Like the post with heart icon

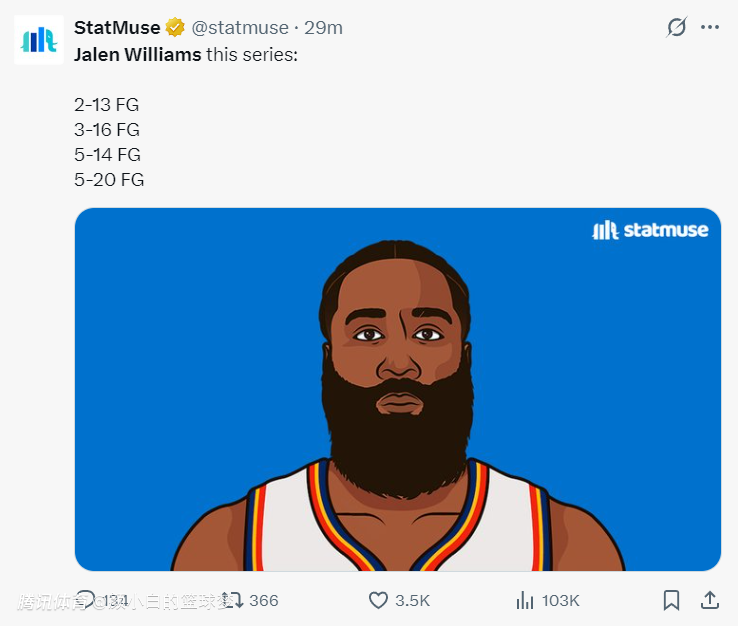click(x=378, y=600)
